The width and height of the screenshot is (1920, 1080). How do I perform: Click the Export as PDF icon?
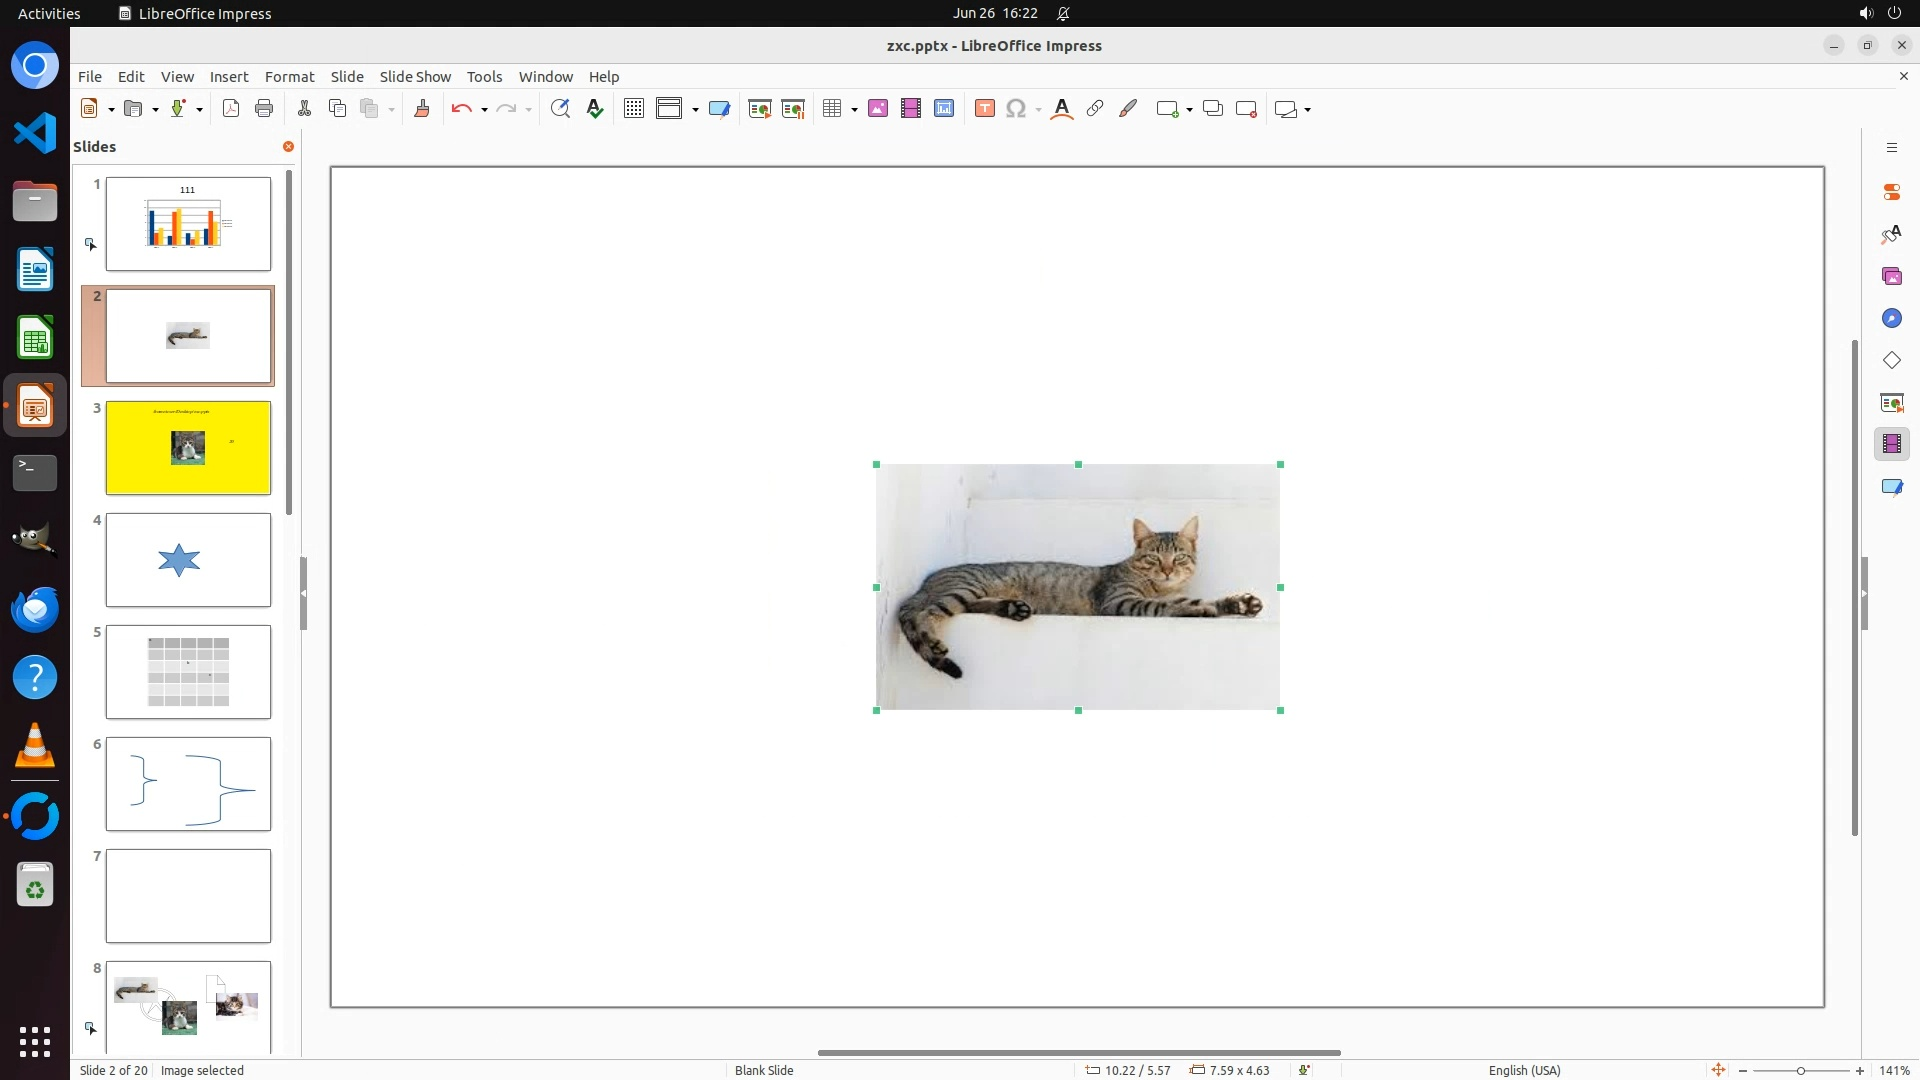click(x=231, y=109)
